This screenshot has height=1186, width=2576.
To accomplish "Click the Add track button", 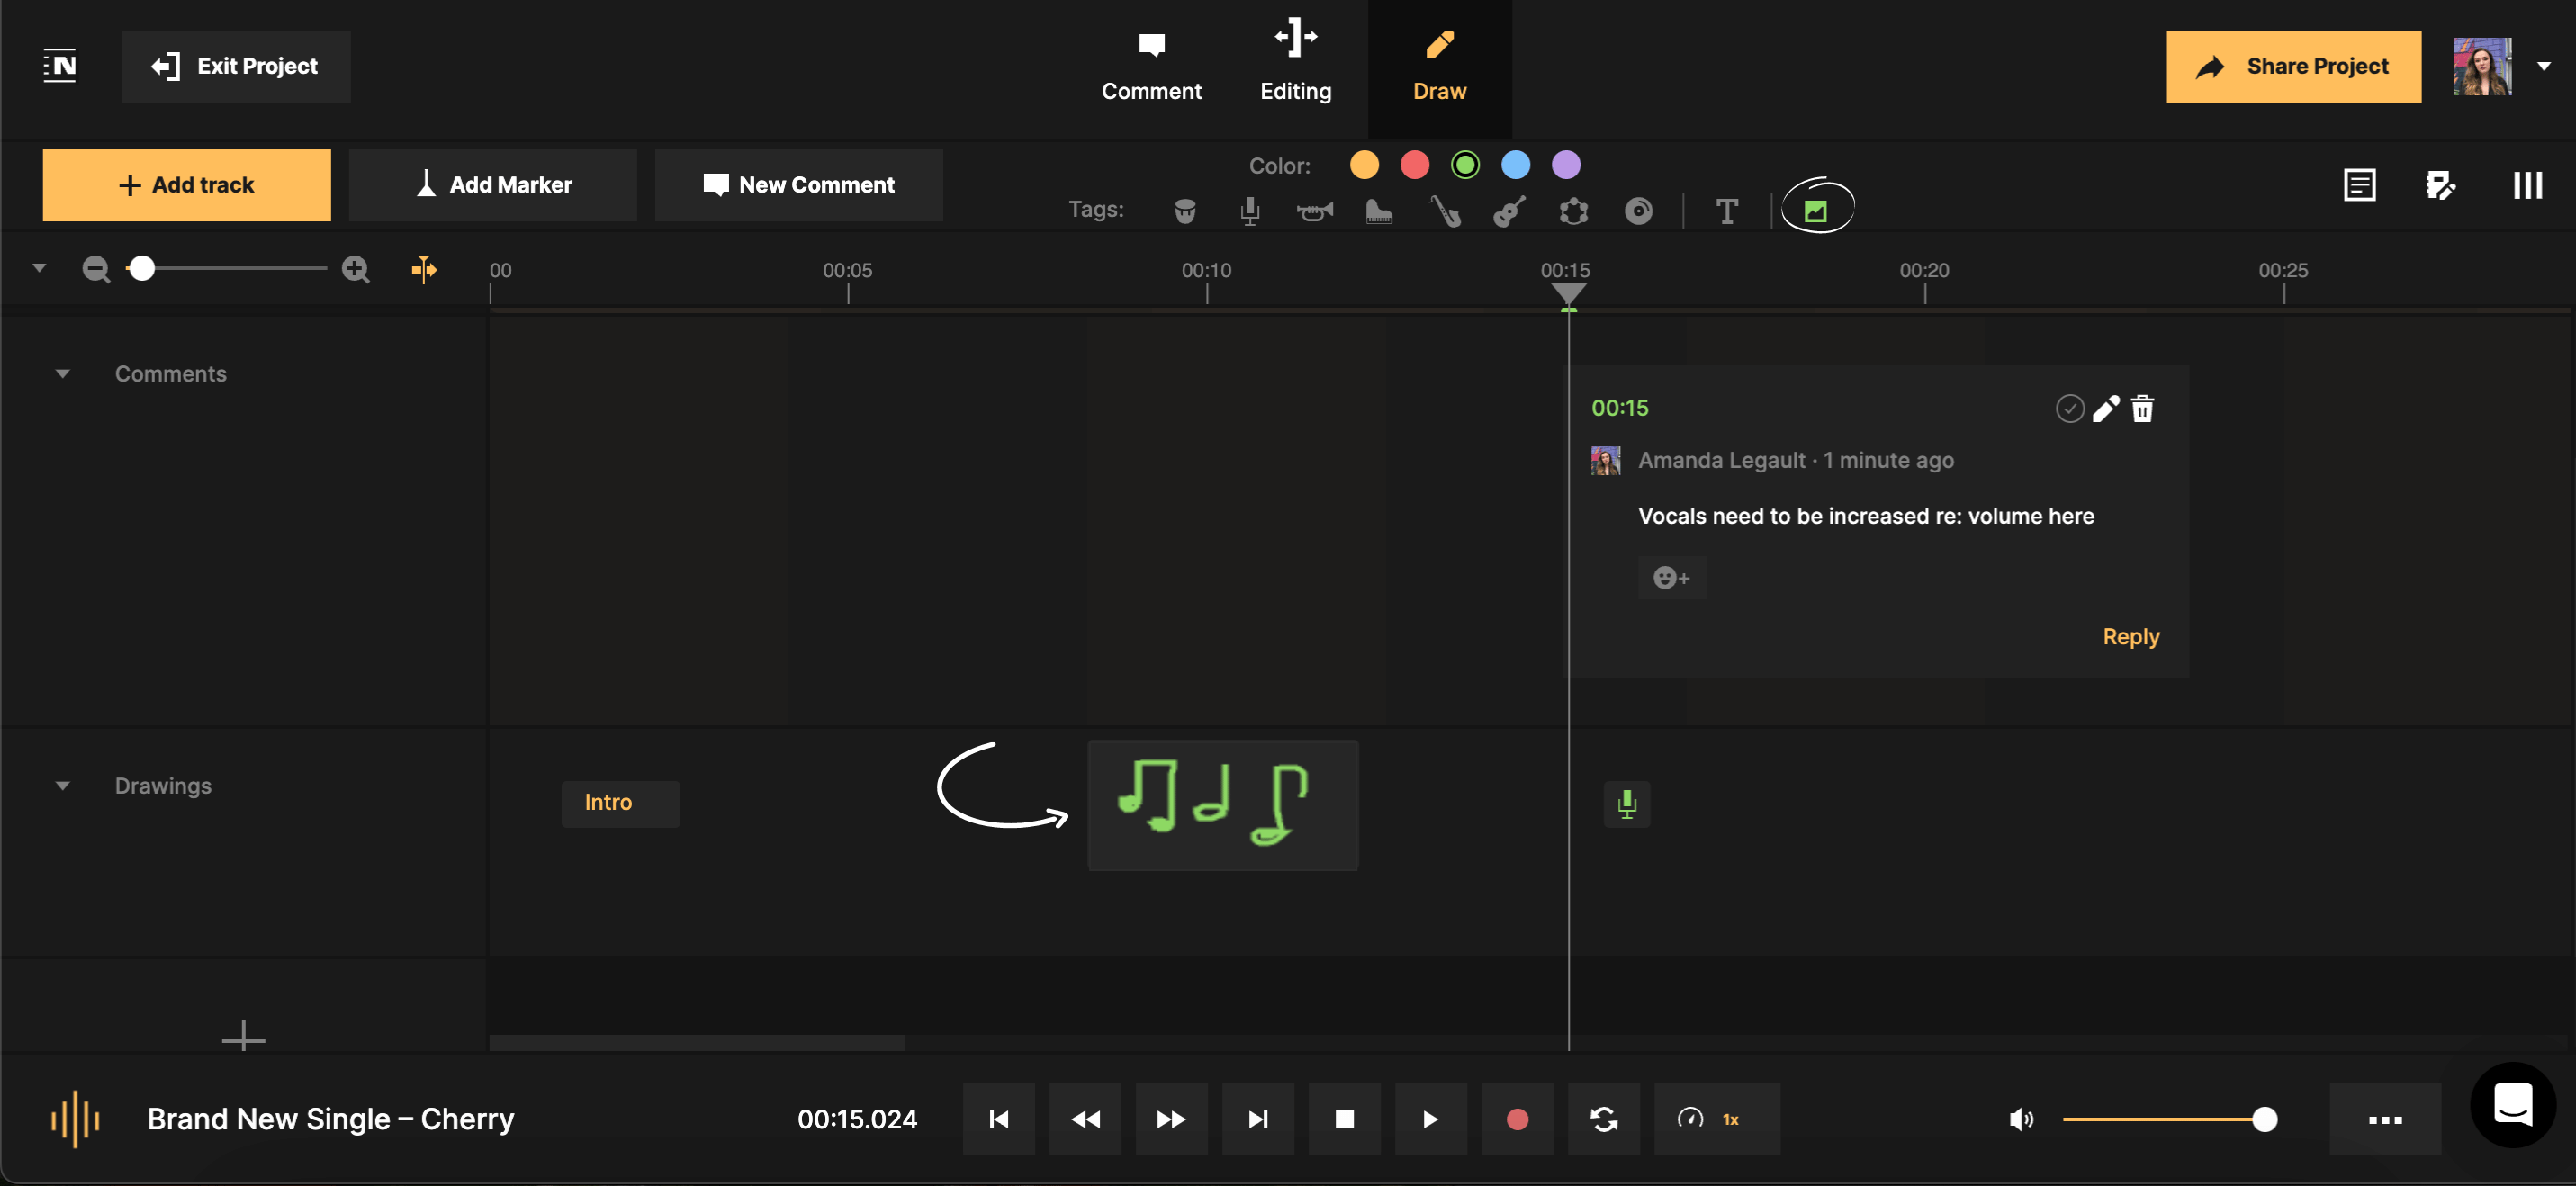I will click(186, 184).
